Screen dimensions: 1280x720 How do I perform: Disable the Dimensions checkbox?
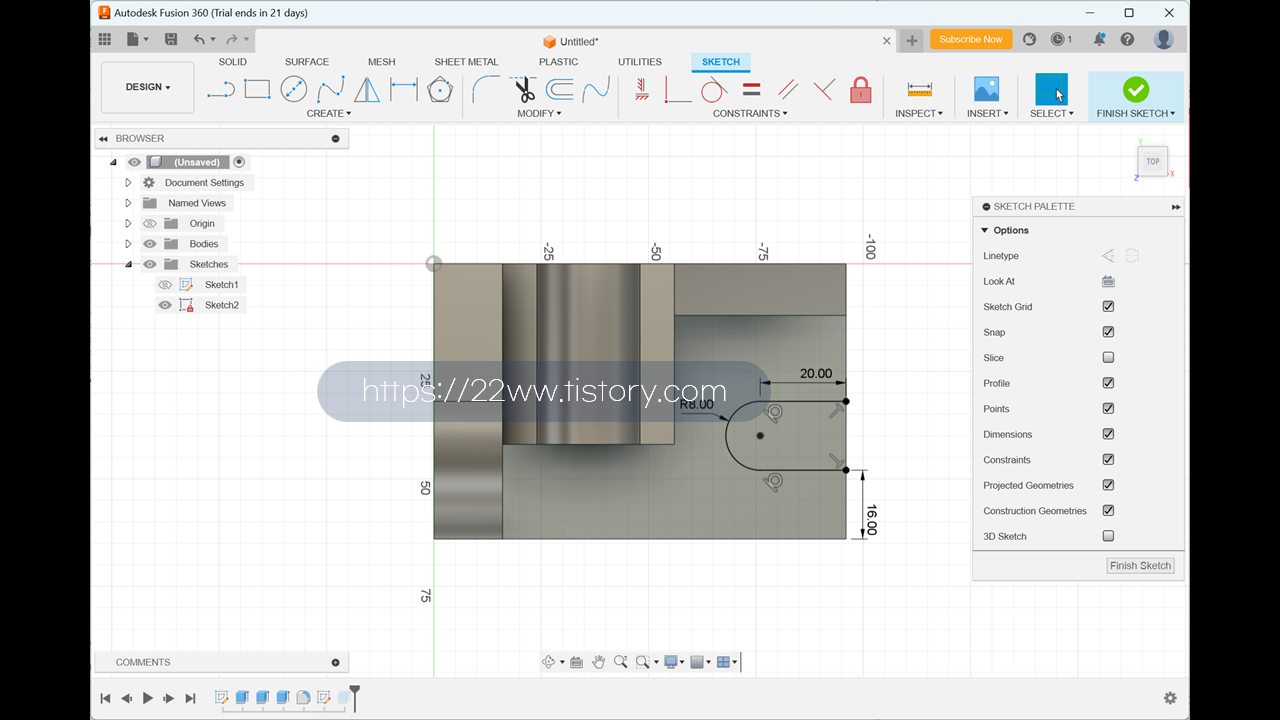pos(1108,434)
